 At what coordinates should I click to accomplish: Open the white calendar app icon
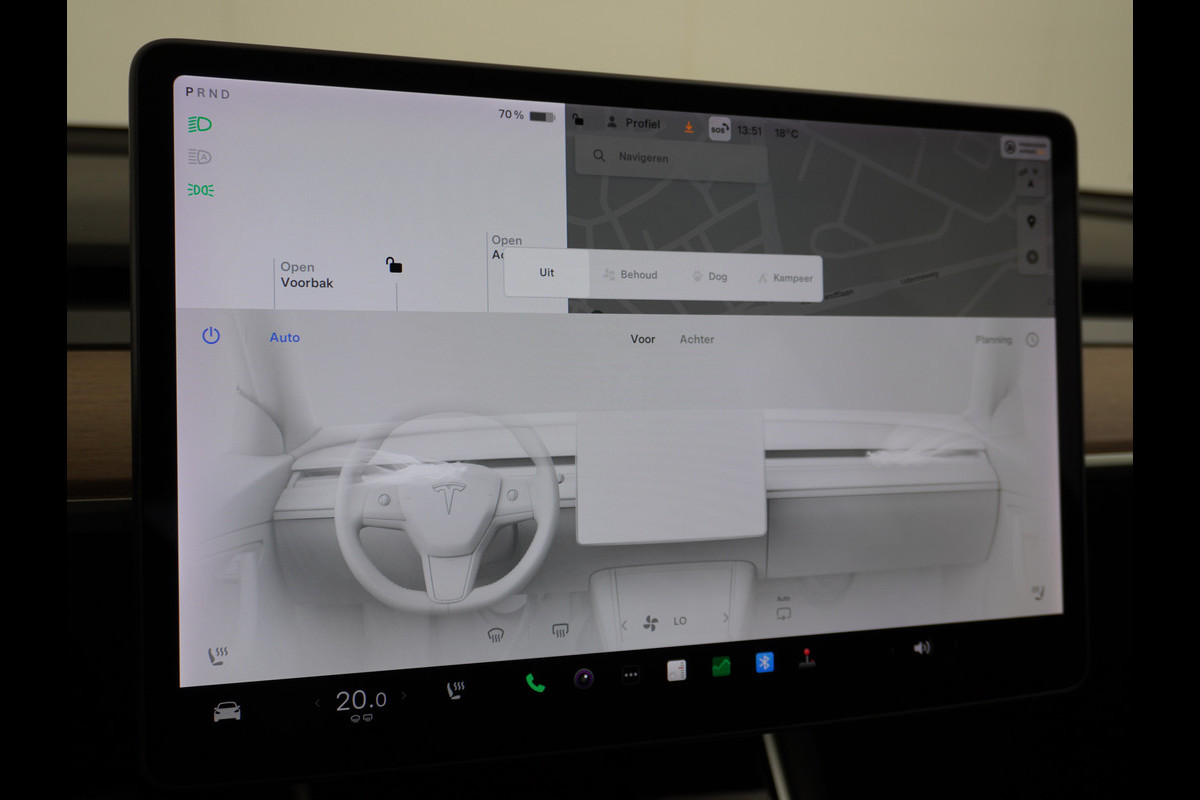(677, 670)
